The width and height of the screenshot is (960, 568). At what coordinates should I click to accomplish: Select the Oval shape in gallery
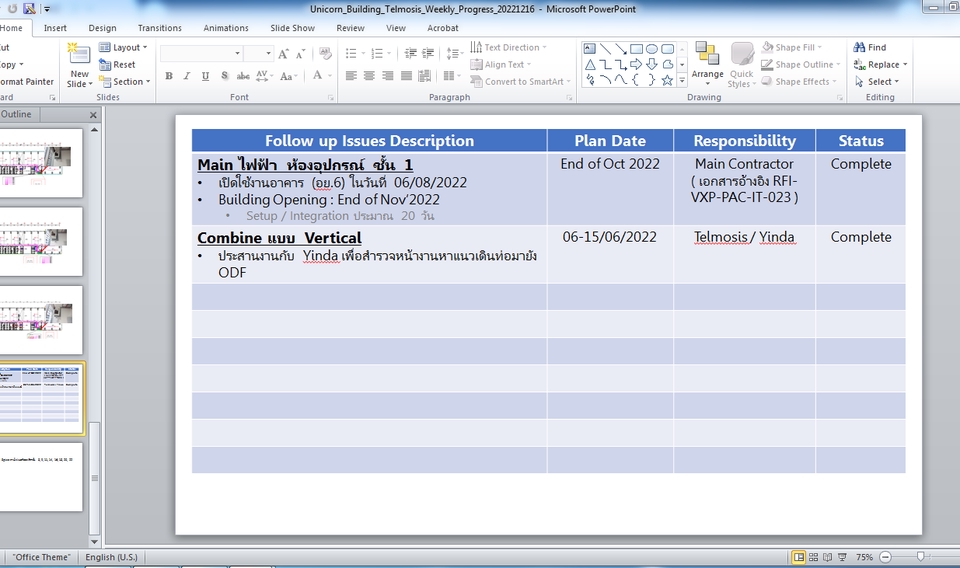[x=652, y=49]
